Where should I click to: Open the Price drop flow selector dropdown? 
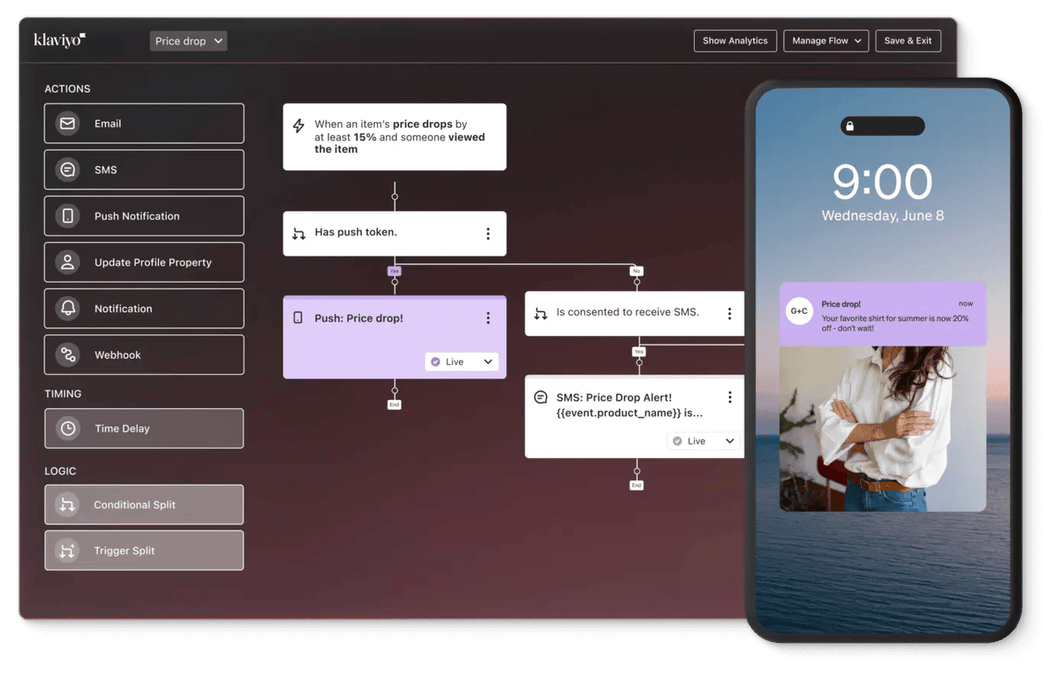(188, 40)
